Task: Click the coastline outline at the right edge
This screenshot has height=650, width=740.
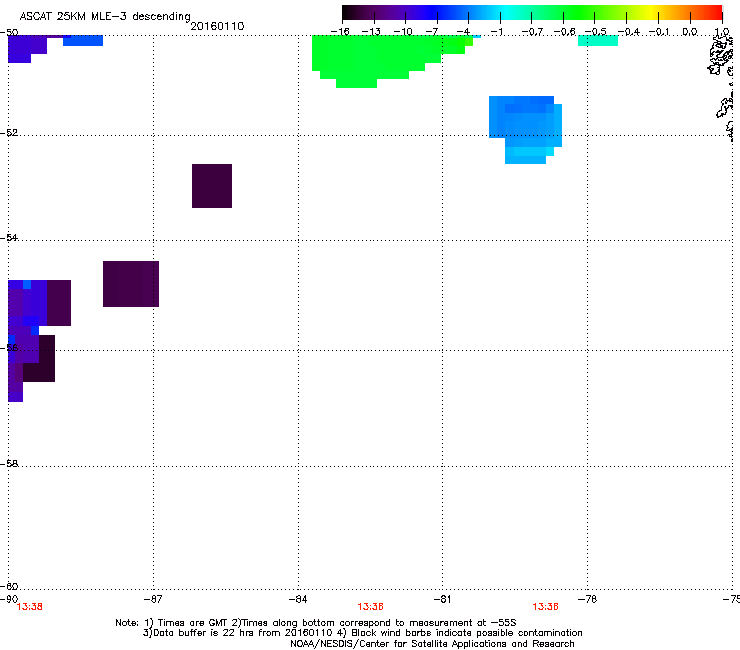Action: click(x=723, y=85)
